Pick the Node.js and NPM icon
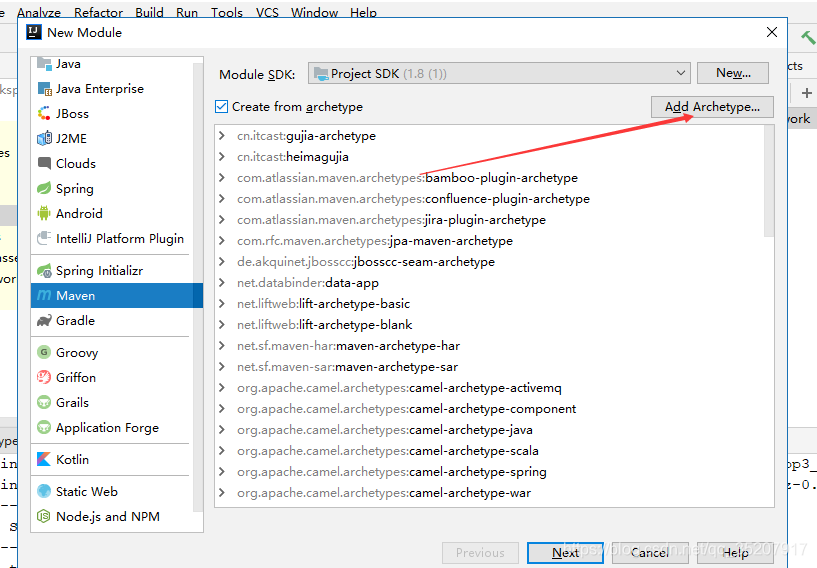This screenshot has width=817, height=568. [44, 516]
